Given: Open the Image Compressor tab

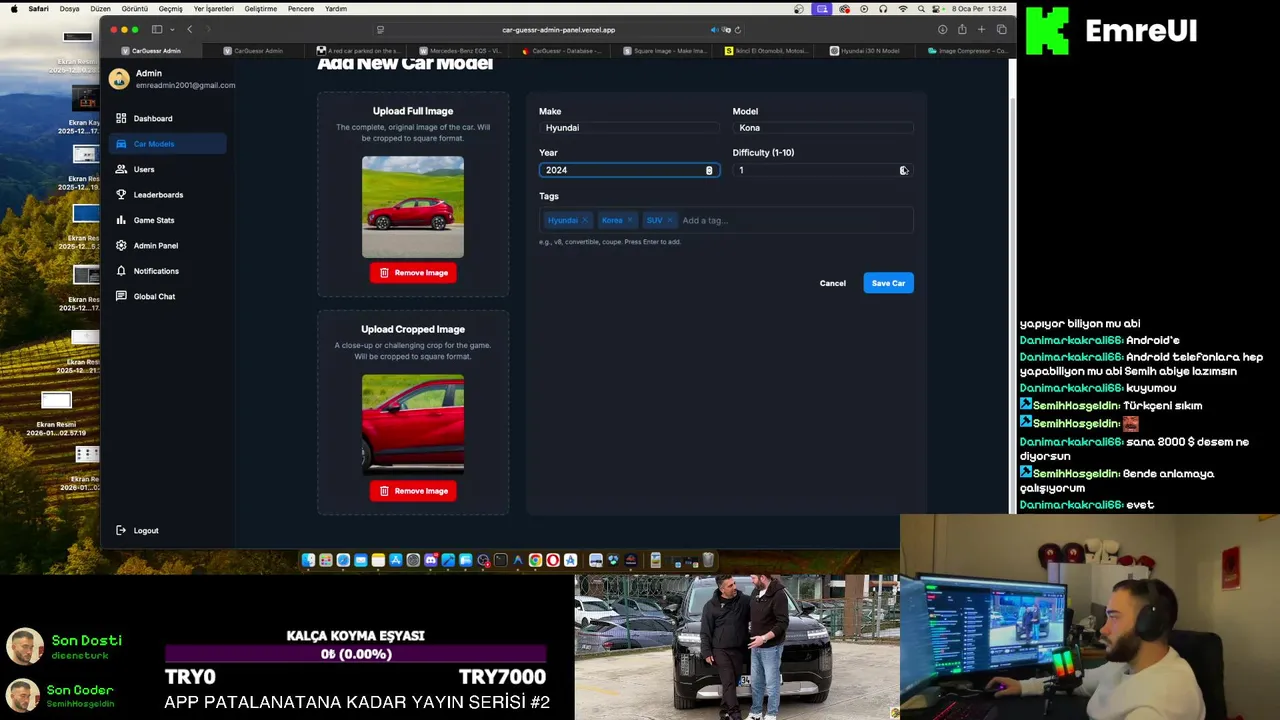Looking at the screenshot, I should (x=968, y=50).
